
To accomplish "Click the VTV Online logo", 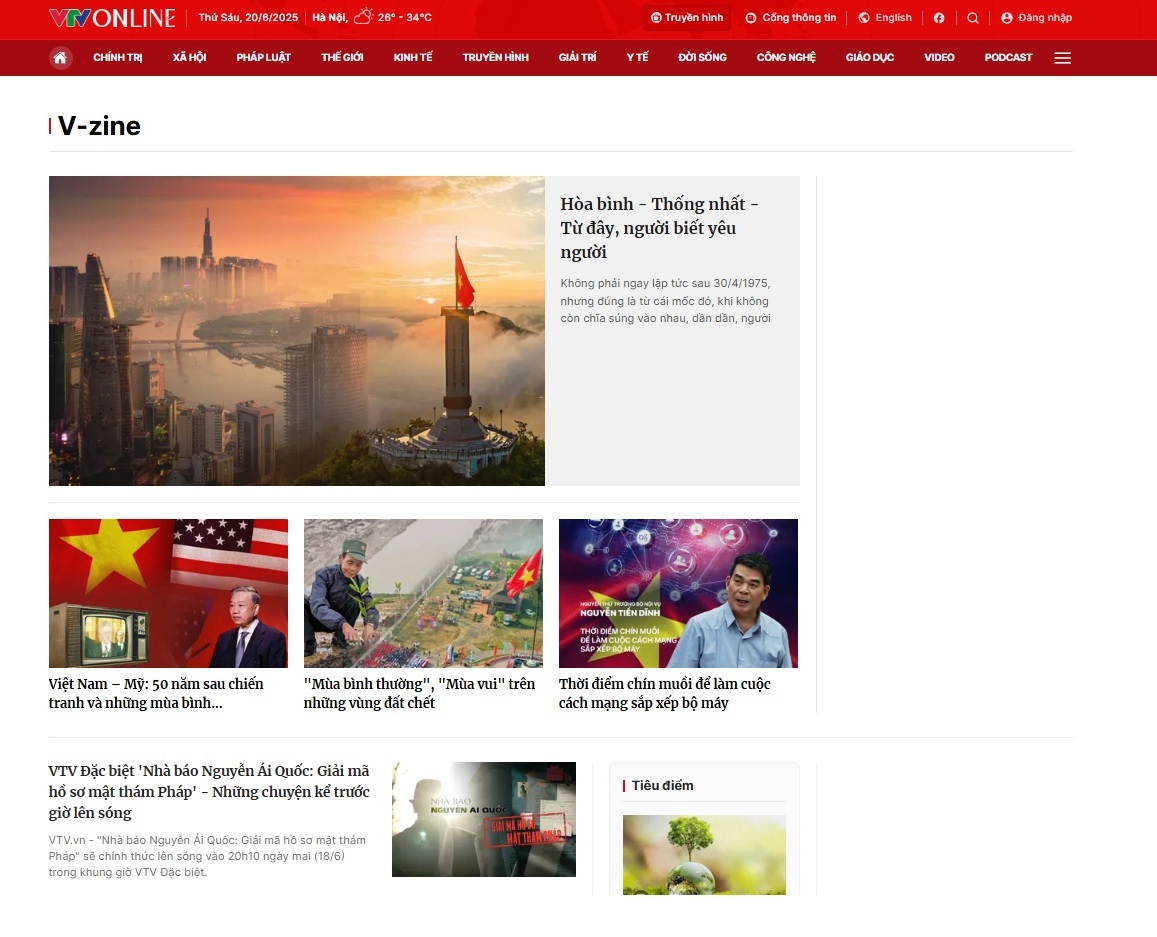I will point(112,18).
